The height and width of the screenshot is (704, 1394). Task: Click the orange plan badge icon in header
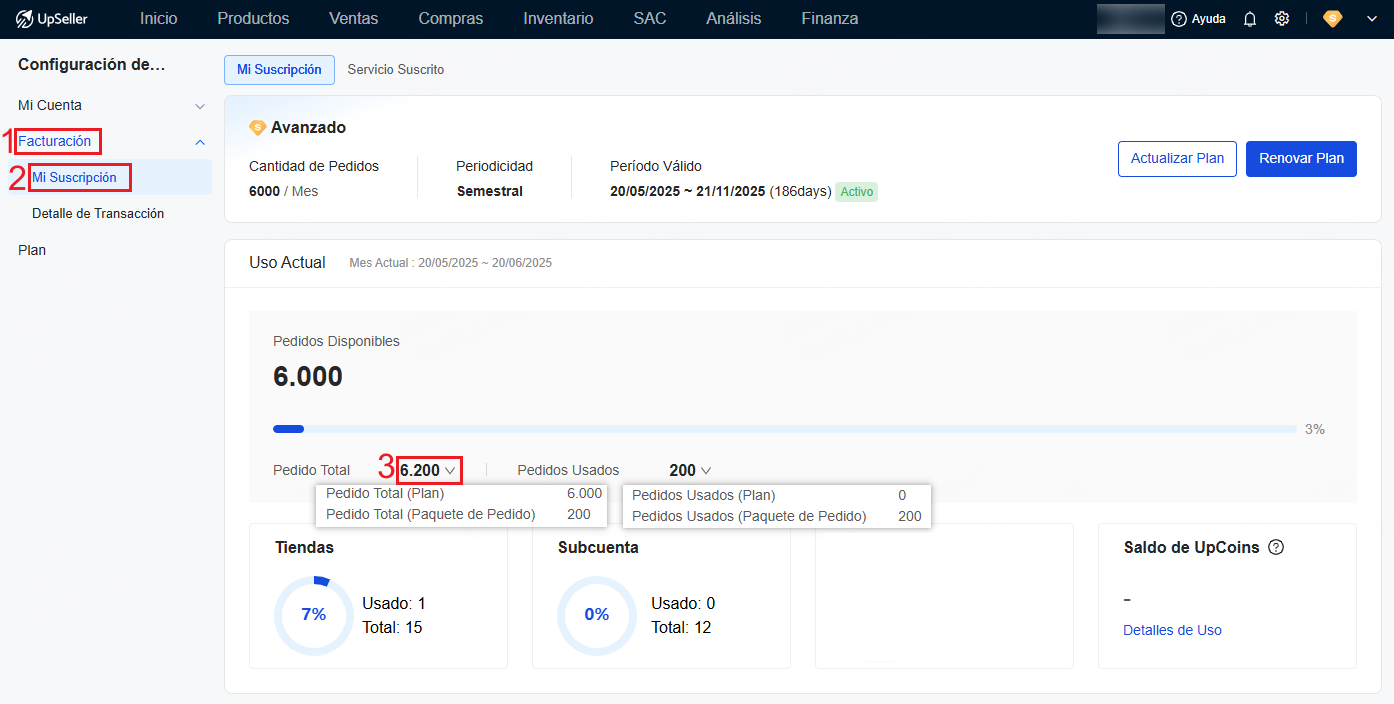click(1332, 19)
